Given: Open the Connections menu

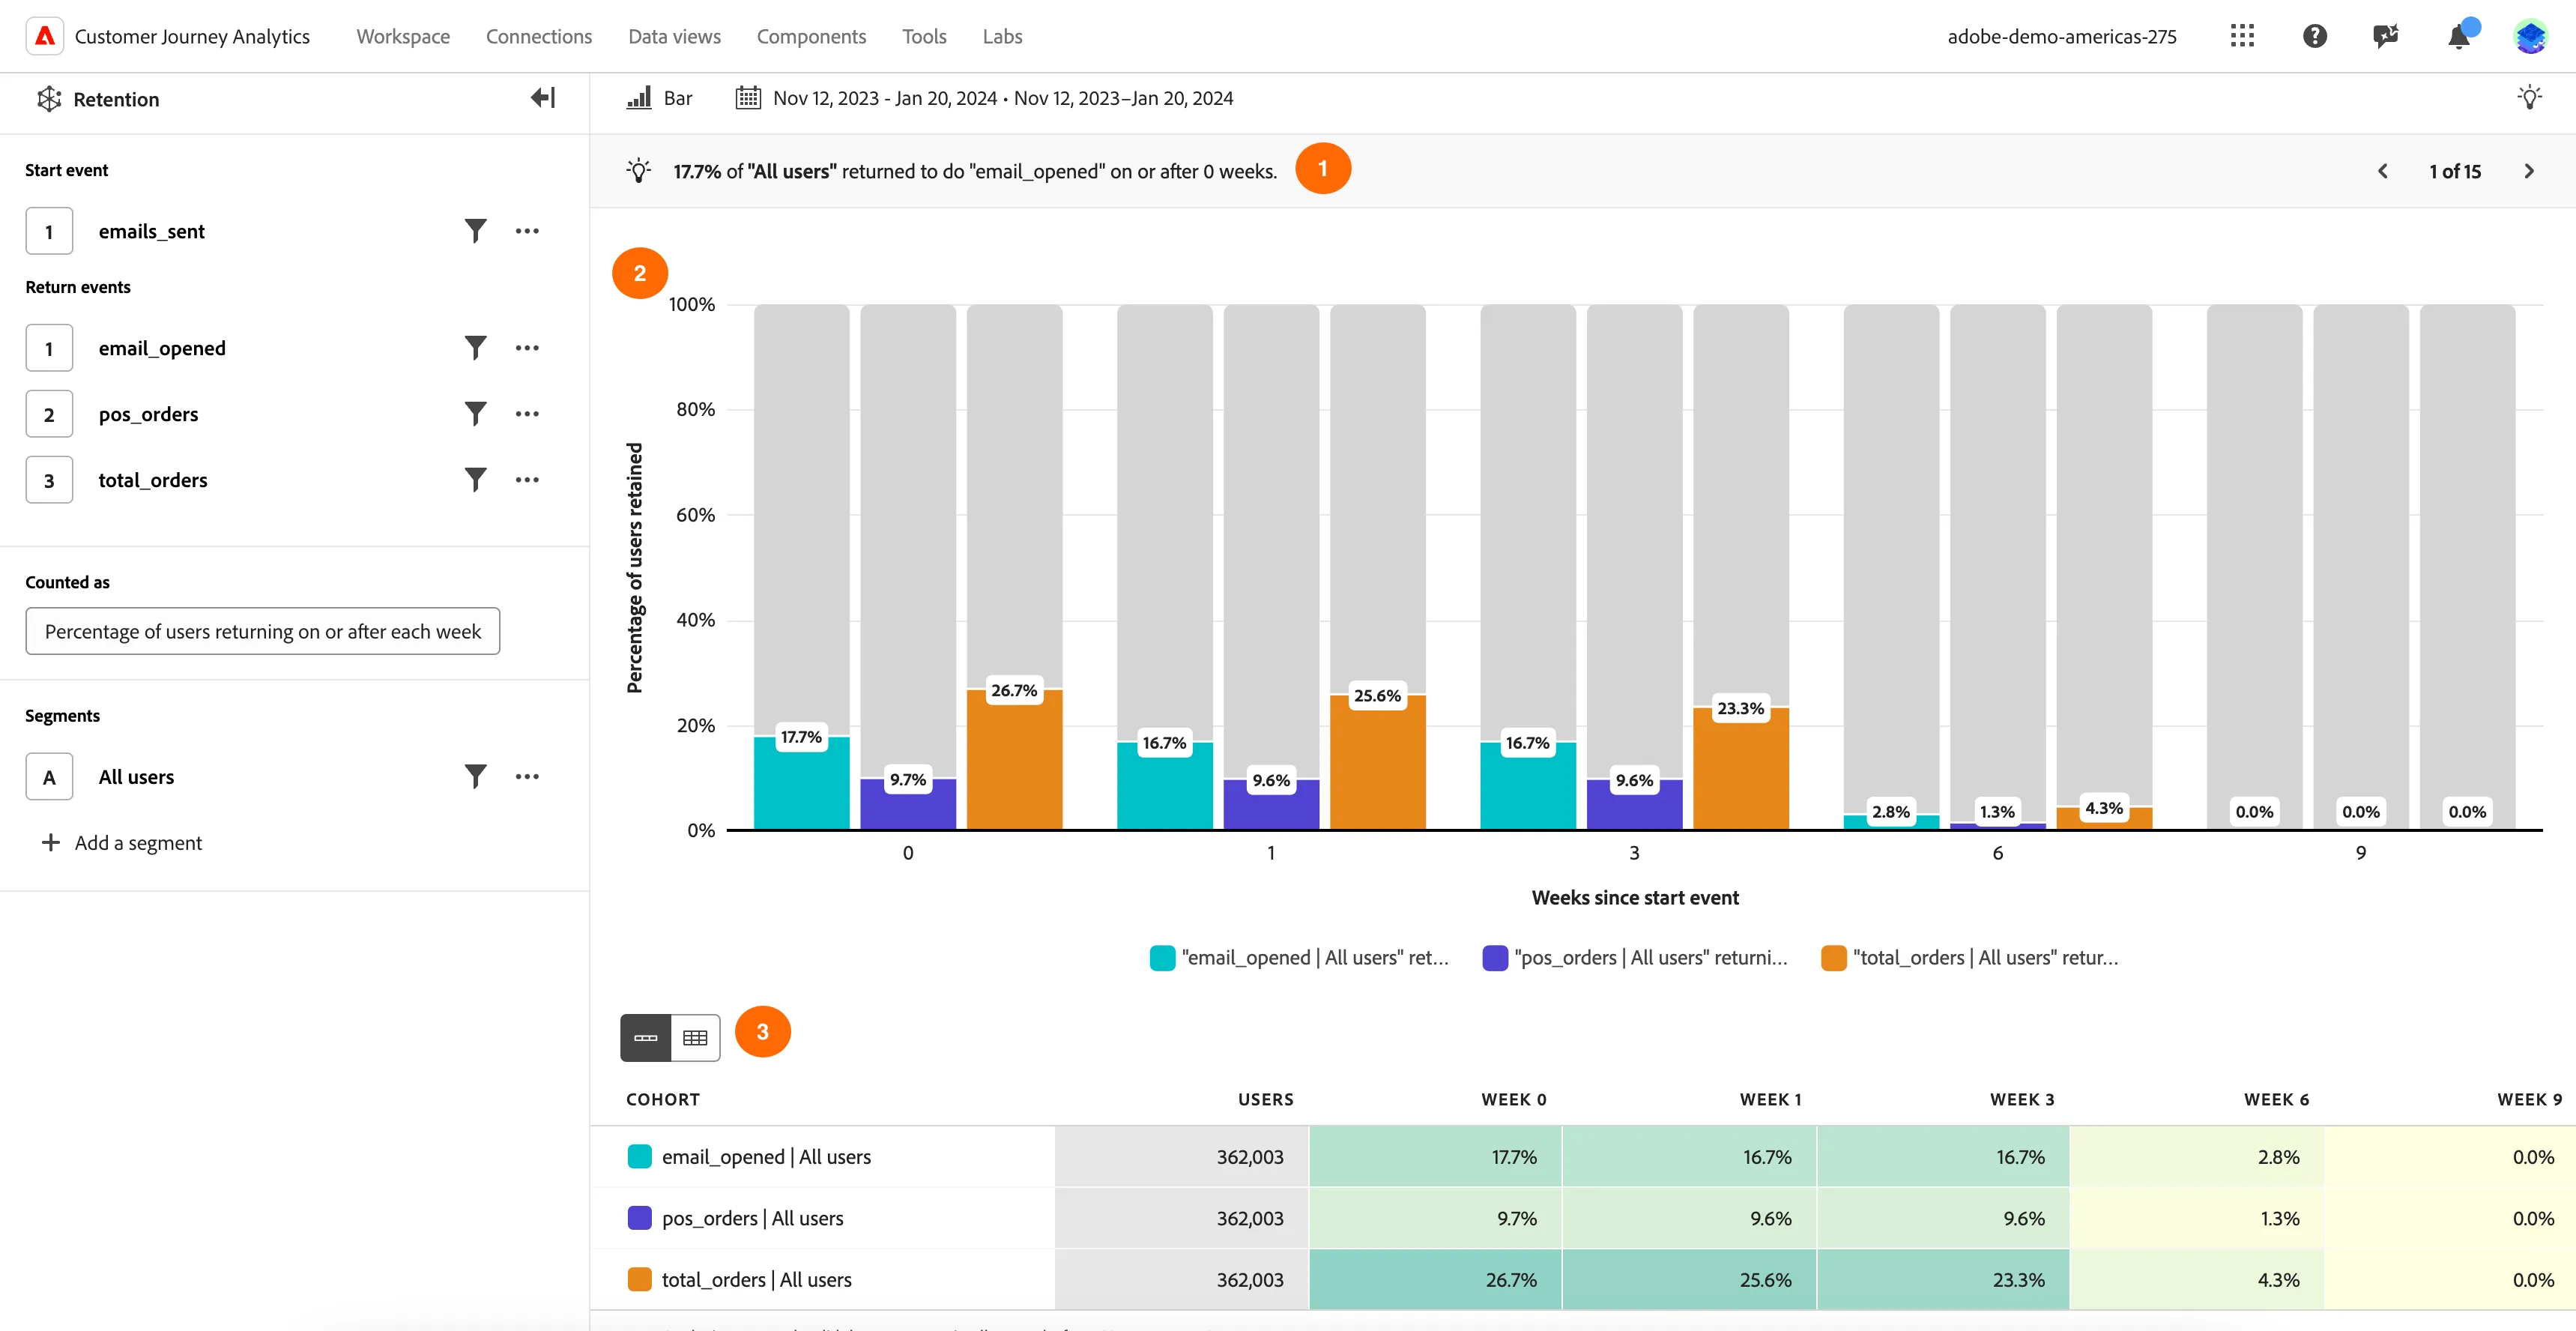Looking at the screenshot, I should tap(539, 36).
